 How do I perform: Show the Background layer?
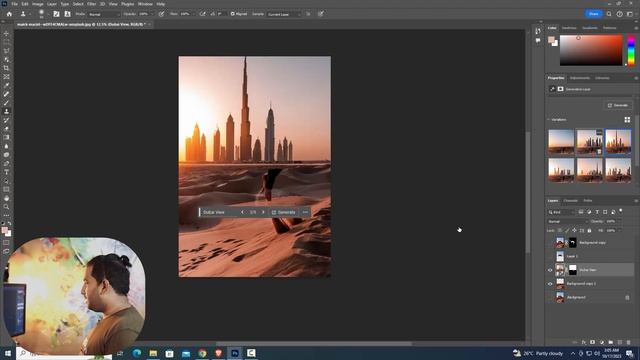[x=550, y=298]
